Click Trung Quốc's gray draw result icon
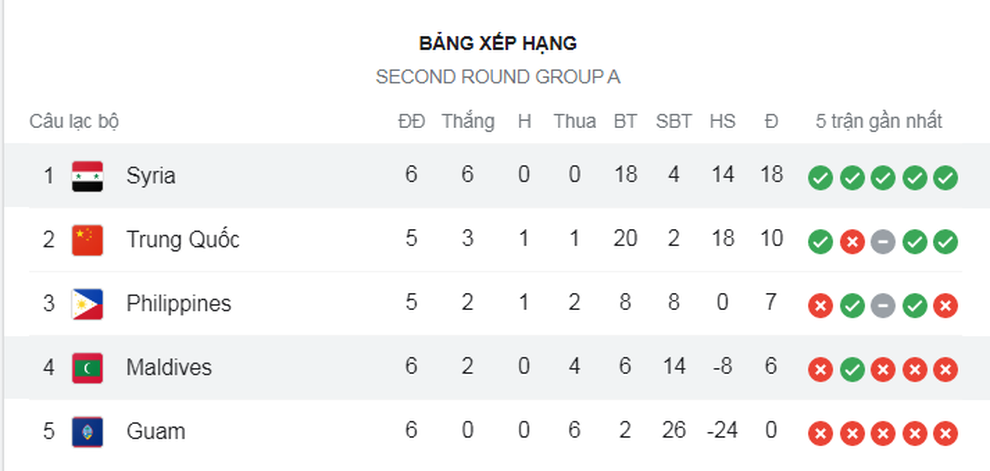Viewport: 990px width, 471px height. (x=883, y=242)
